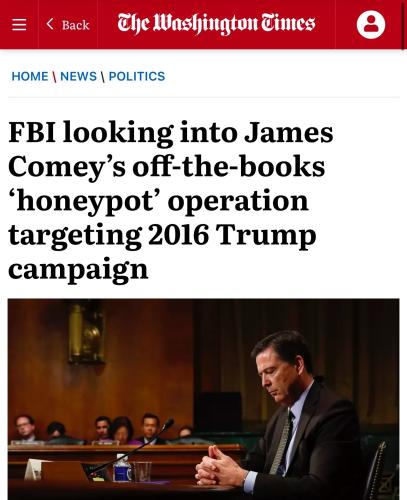Open the NEWS breadcrumb section

(x=78, y=76)
